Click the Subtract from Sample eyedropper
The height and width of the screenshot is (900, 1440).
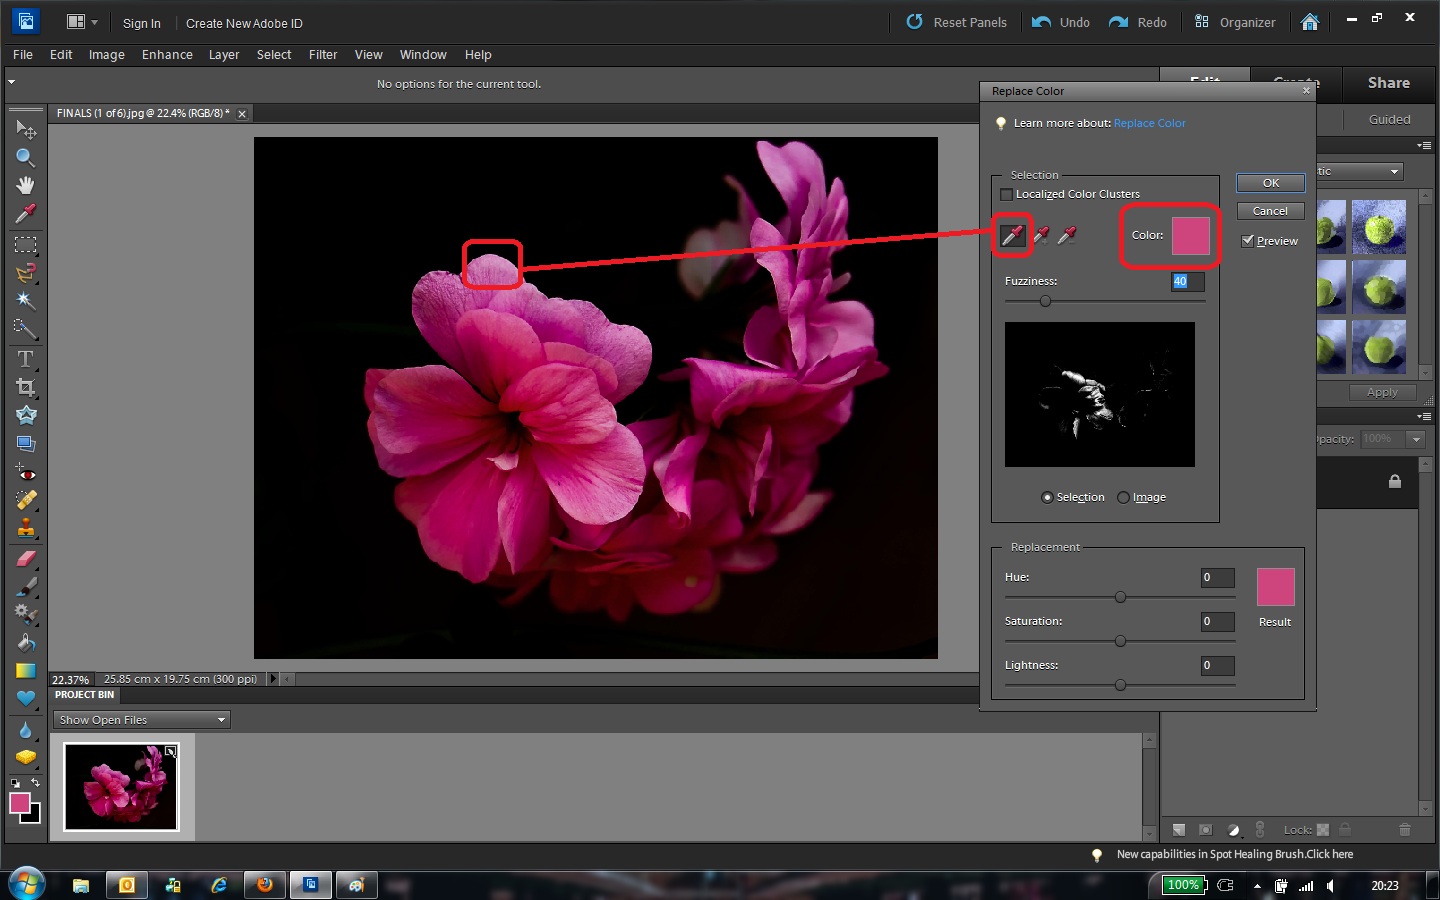click(x=1067, y=235)
